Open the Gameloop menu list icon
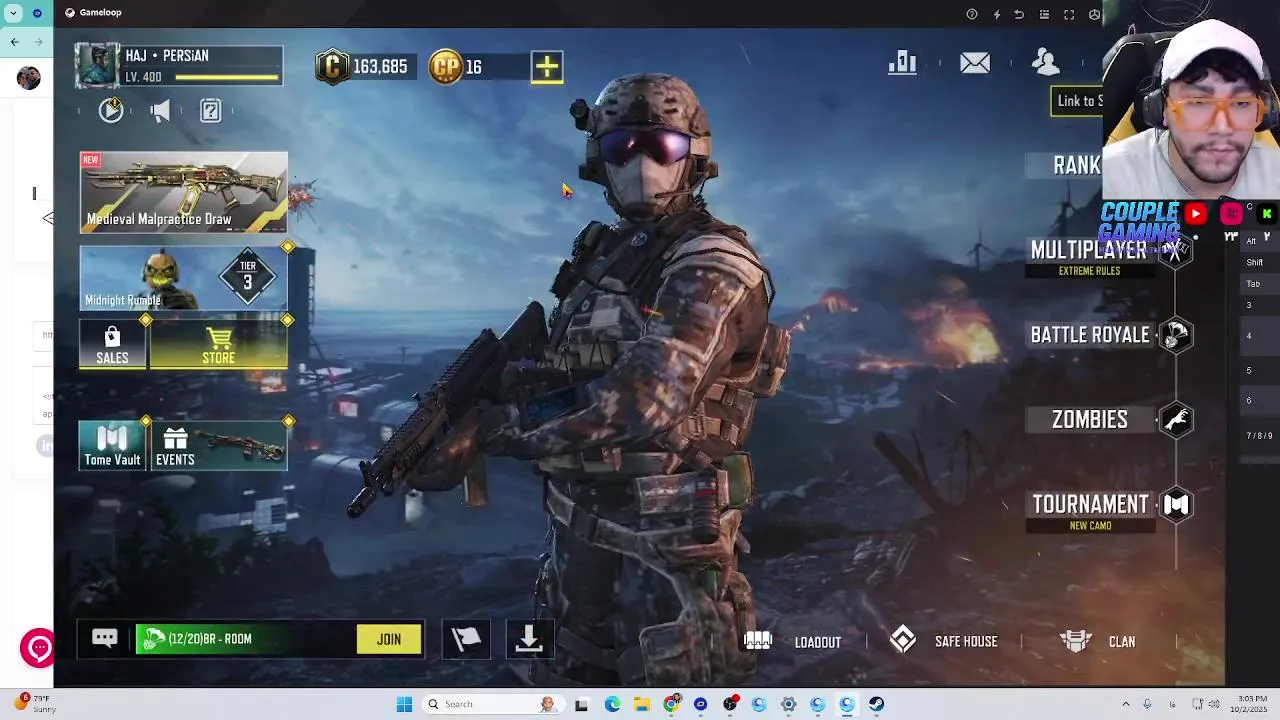Screen dimensions: 1280x720 pyautogui.click(x=1044, y=14)
